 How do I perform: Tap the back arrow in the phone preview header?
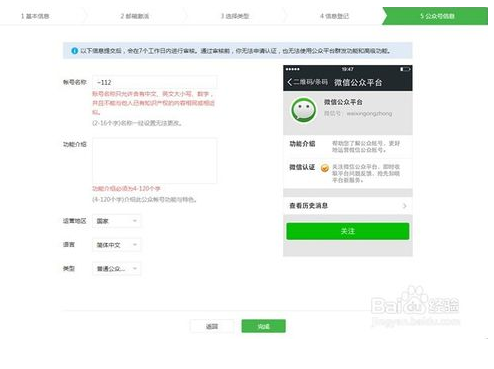click(290, 82)
